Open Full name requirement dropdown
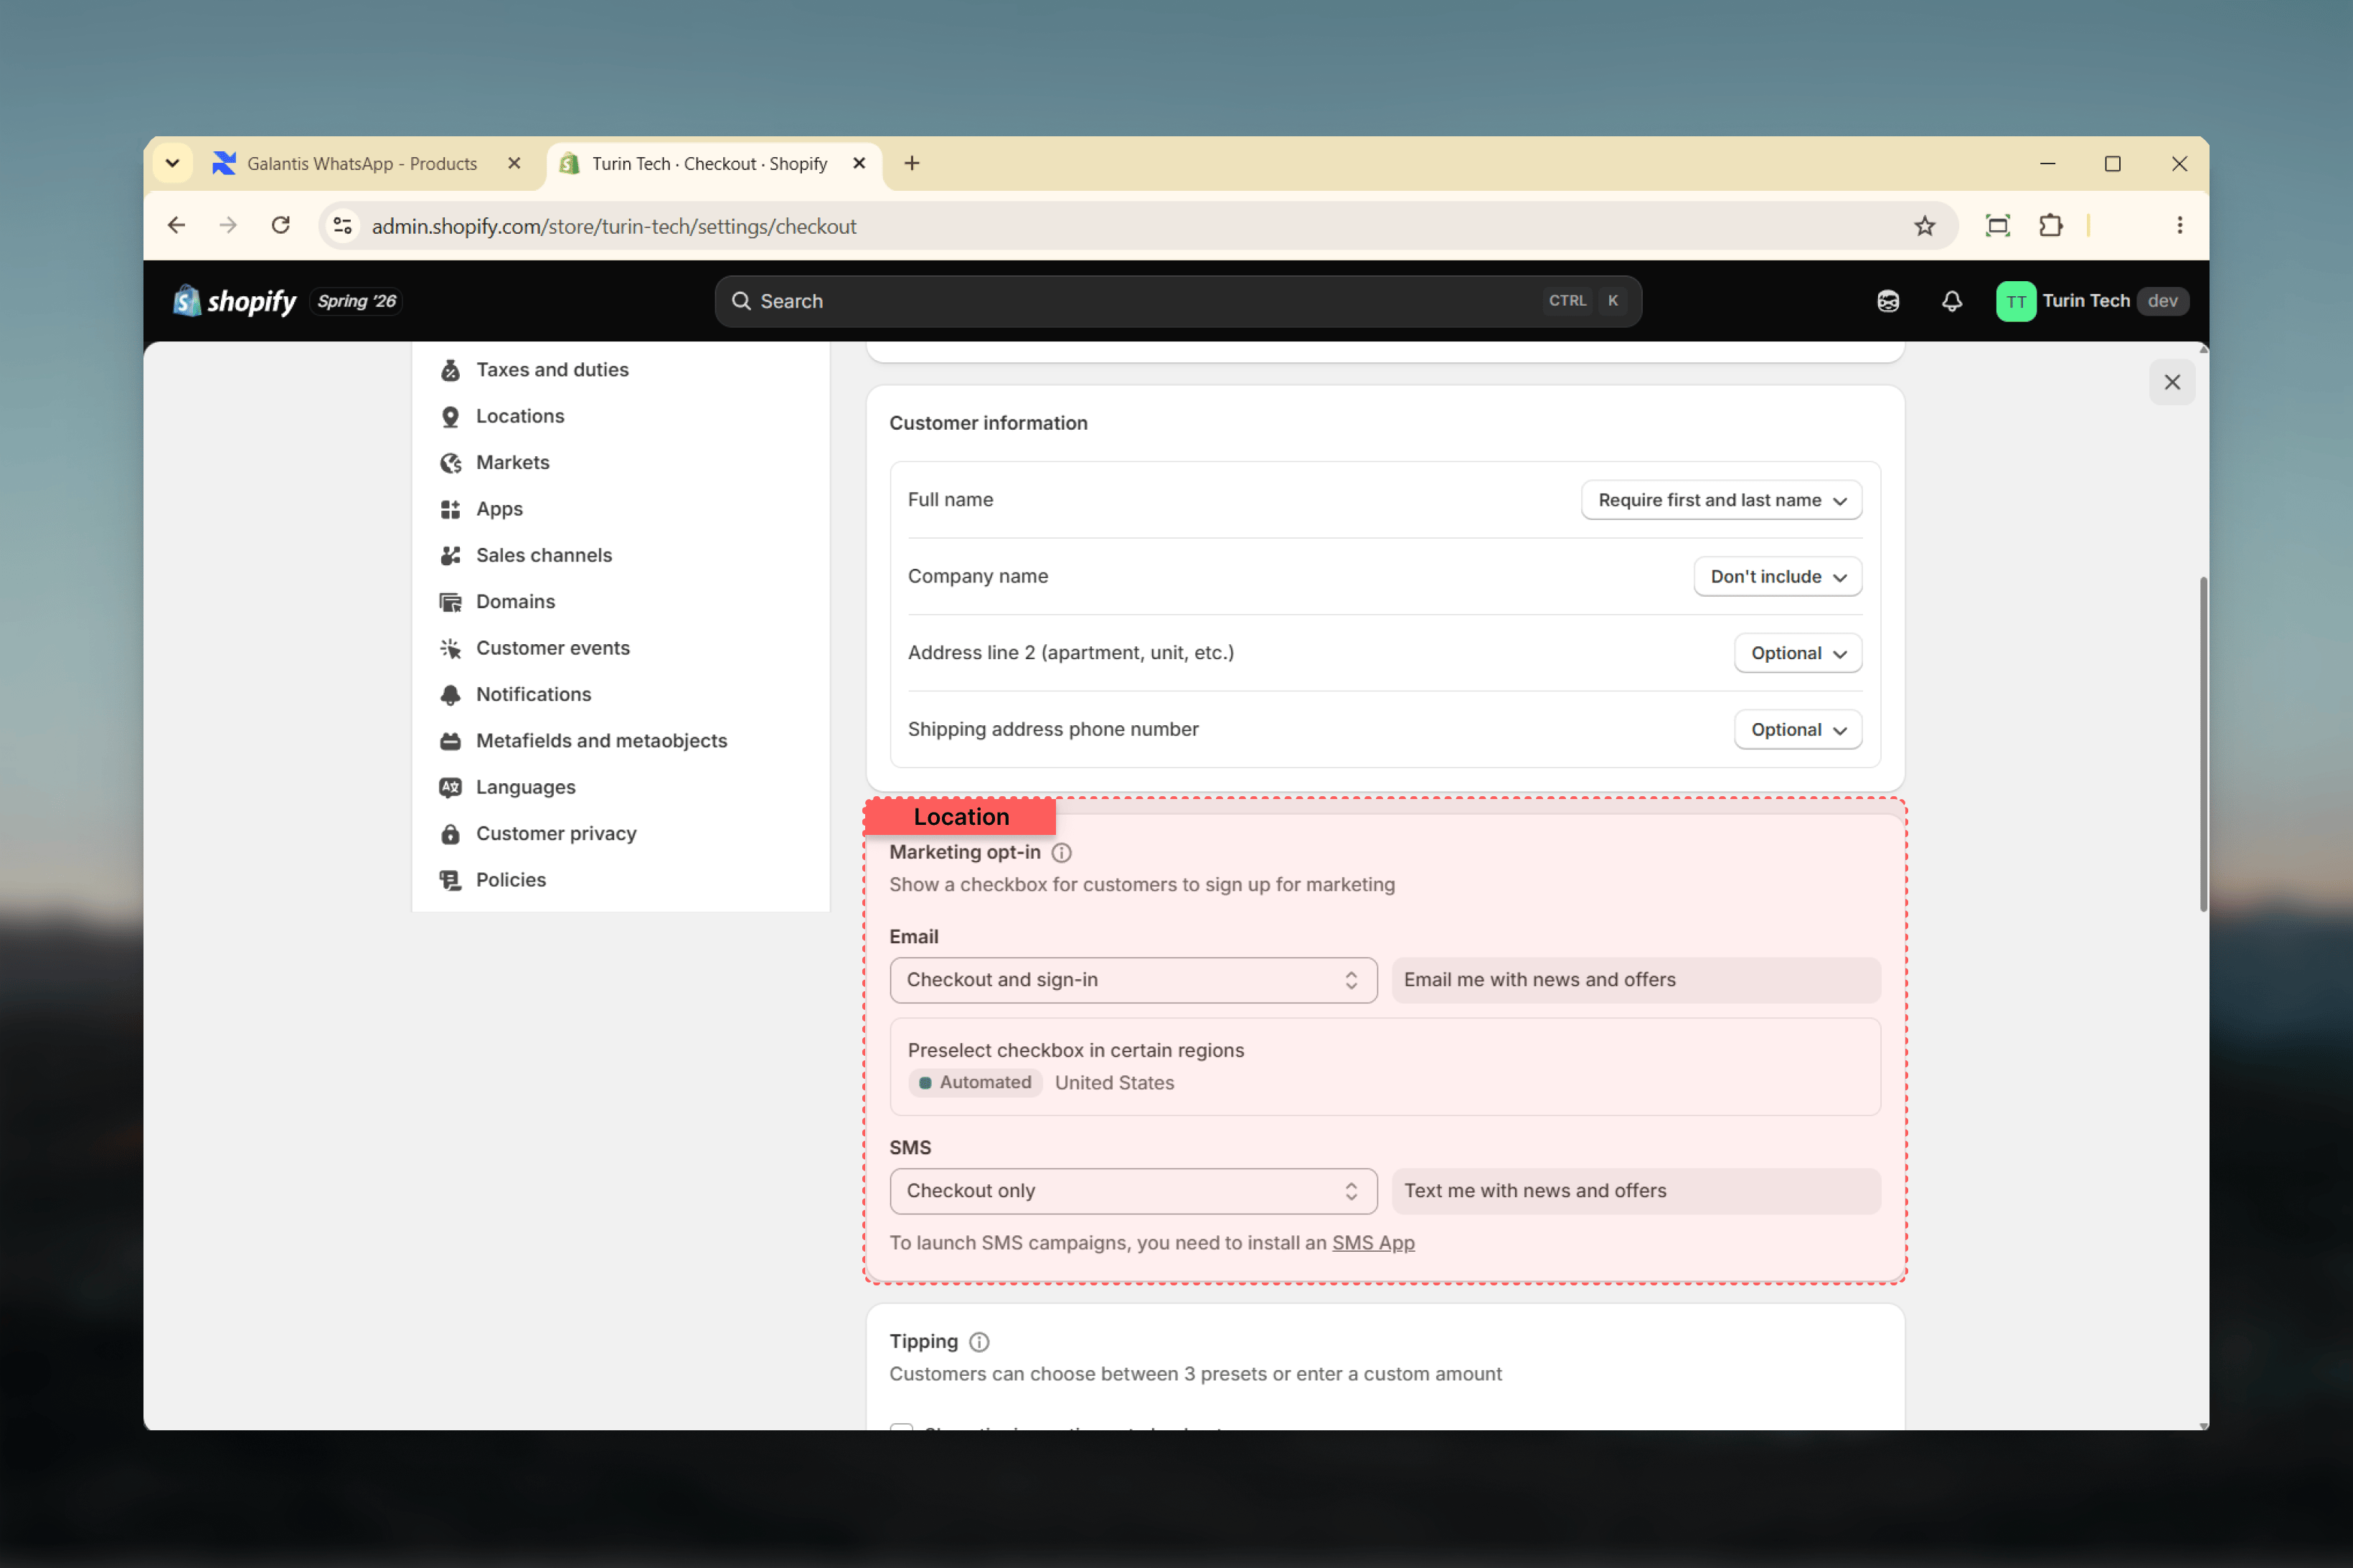Viewport: 2353px width, 1568px height. (x=1720, y=500)
